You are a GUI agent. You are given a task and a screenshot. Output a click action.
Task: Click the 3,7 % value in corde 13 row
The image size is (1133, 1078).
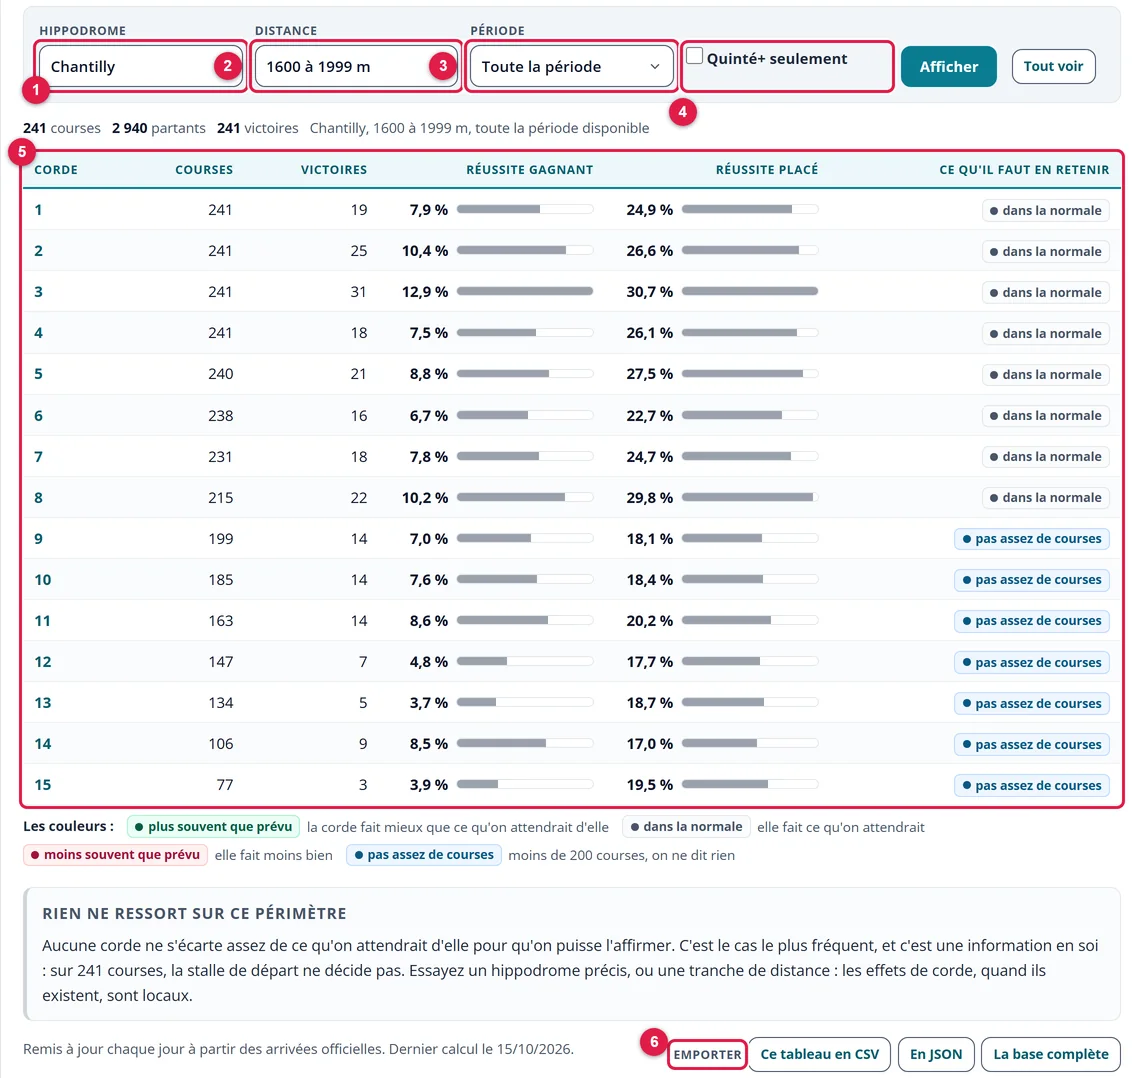tap(428, 703)
